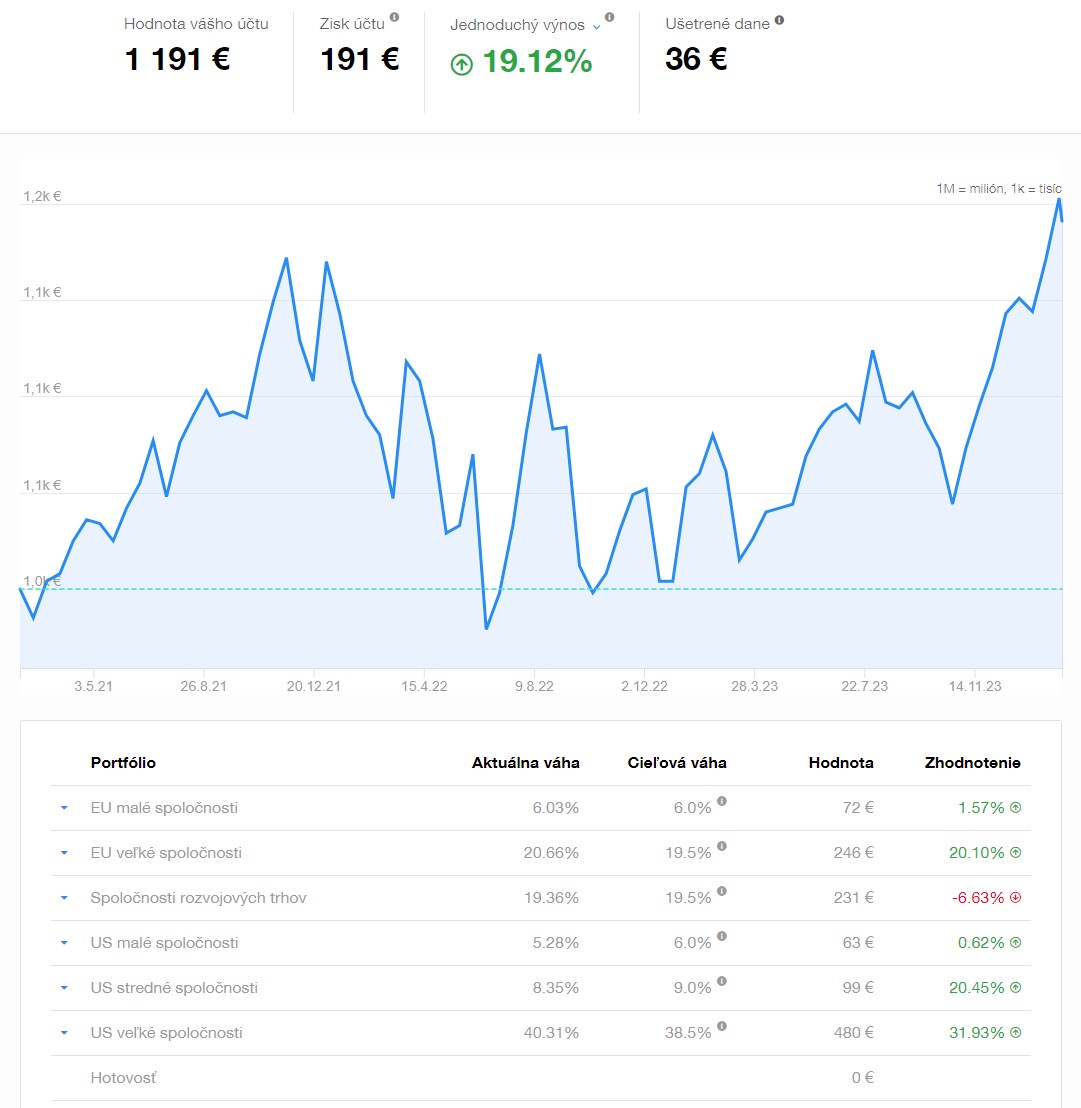
Task: Click info icon for US malé spoločnosti target weight
Action: (x=721, y=936)
